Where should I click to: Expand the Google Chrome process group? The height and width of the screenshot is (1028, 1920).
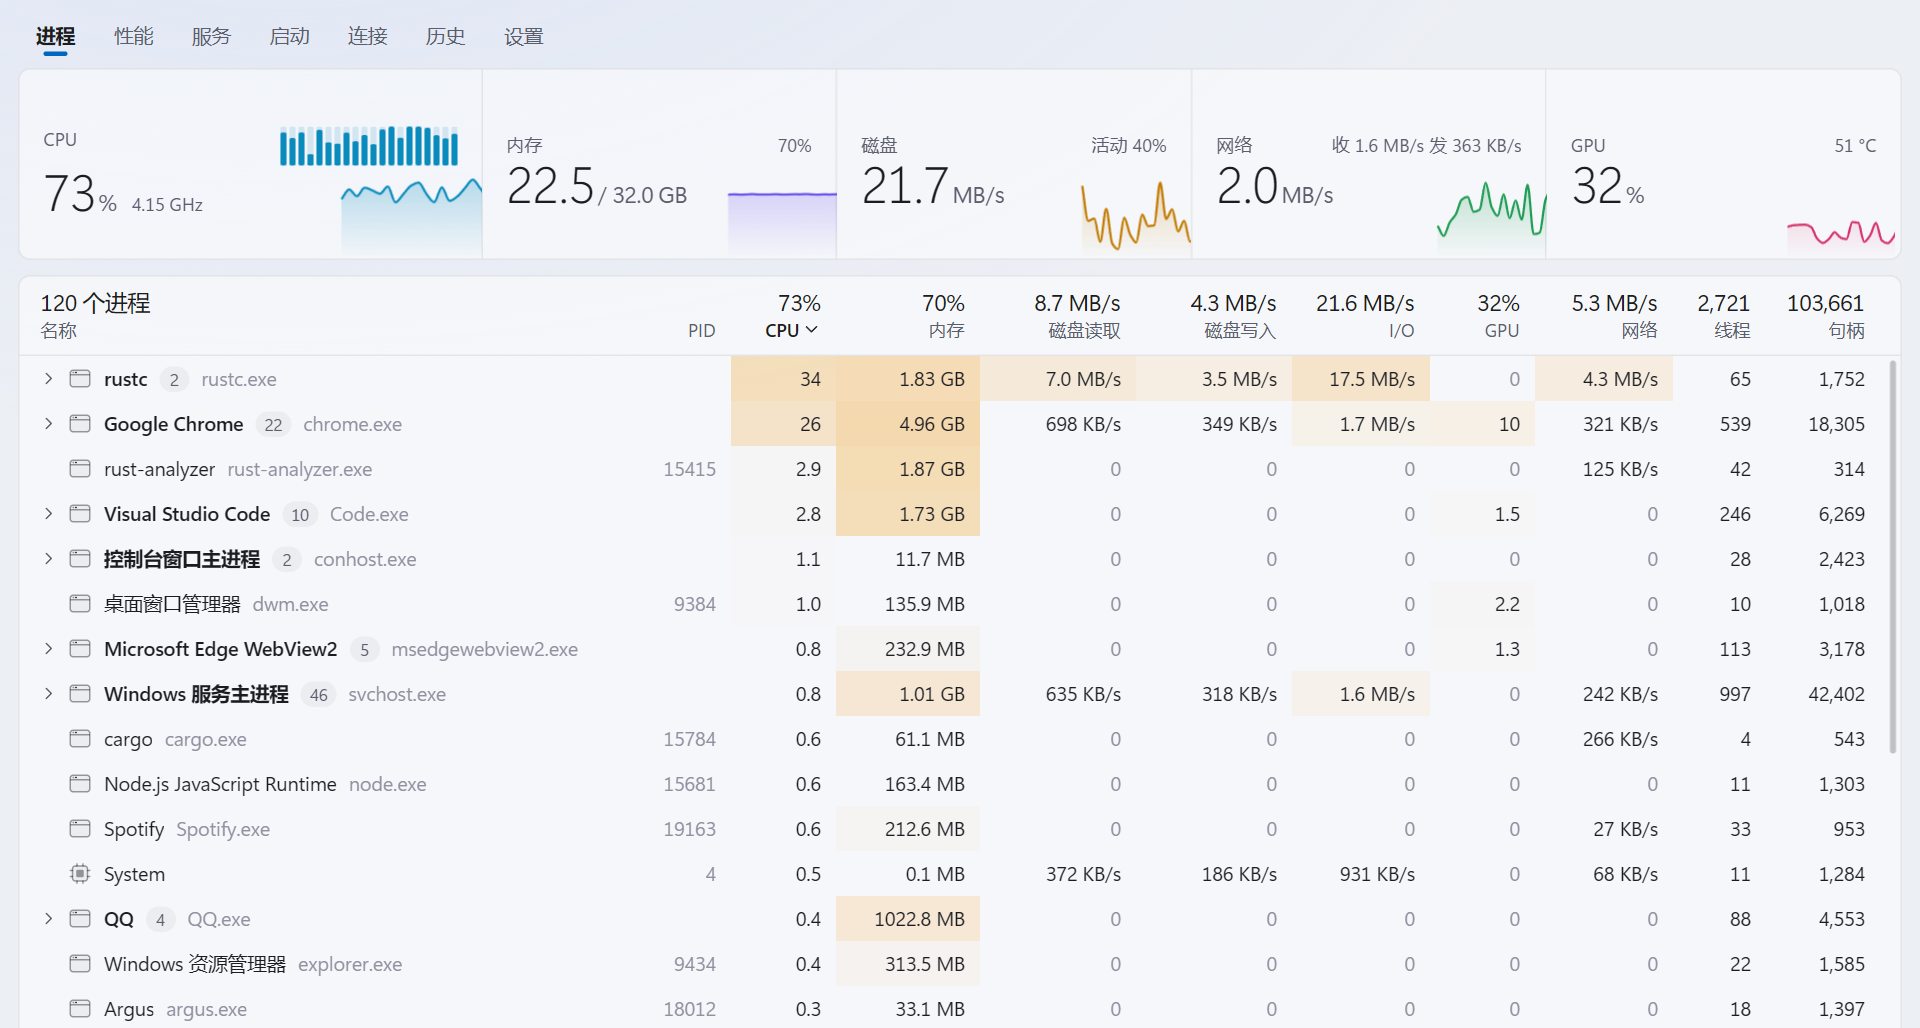point(48,424)
